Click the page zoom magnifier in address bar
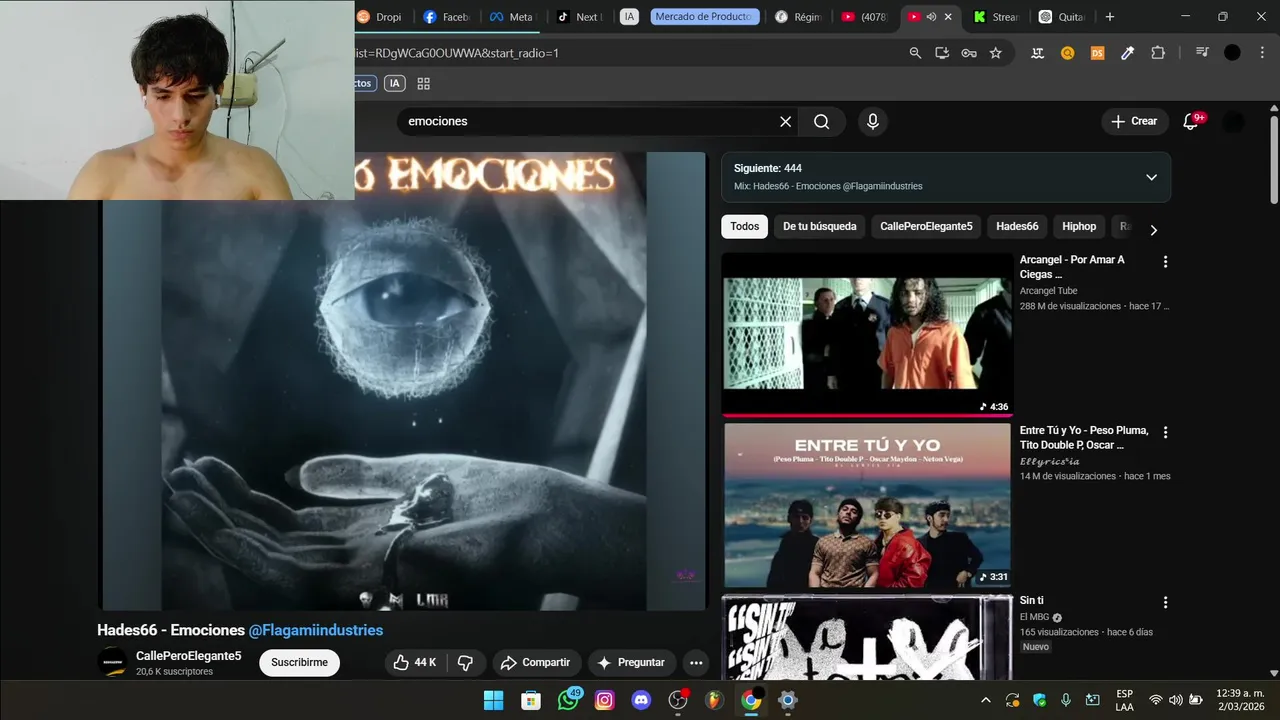The height and width of the screenshot is (720, 1280). click(915, 53)
